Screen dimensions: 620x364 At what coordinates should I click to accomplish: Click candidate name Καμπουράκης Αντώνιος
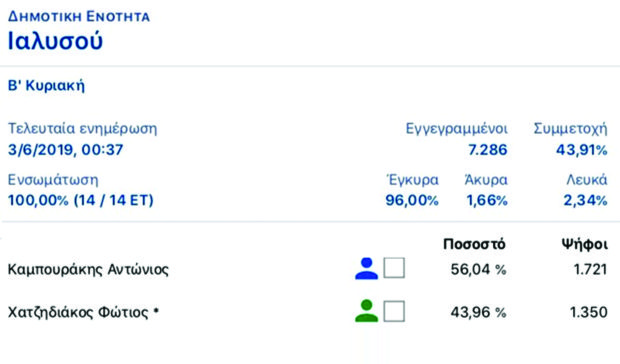click(88, 270)
